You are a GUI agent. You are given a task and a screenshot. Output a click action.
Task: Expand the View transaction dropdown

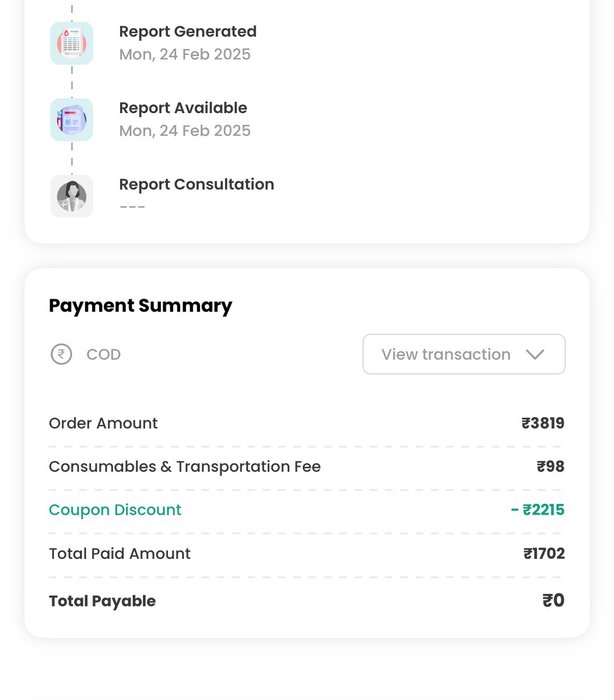[464, 354]
